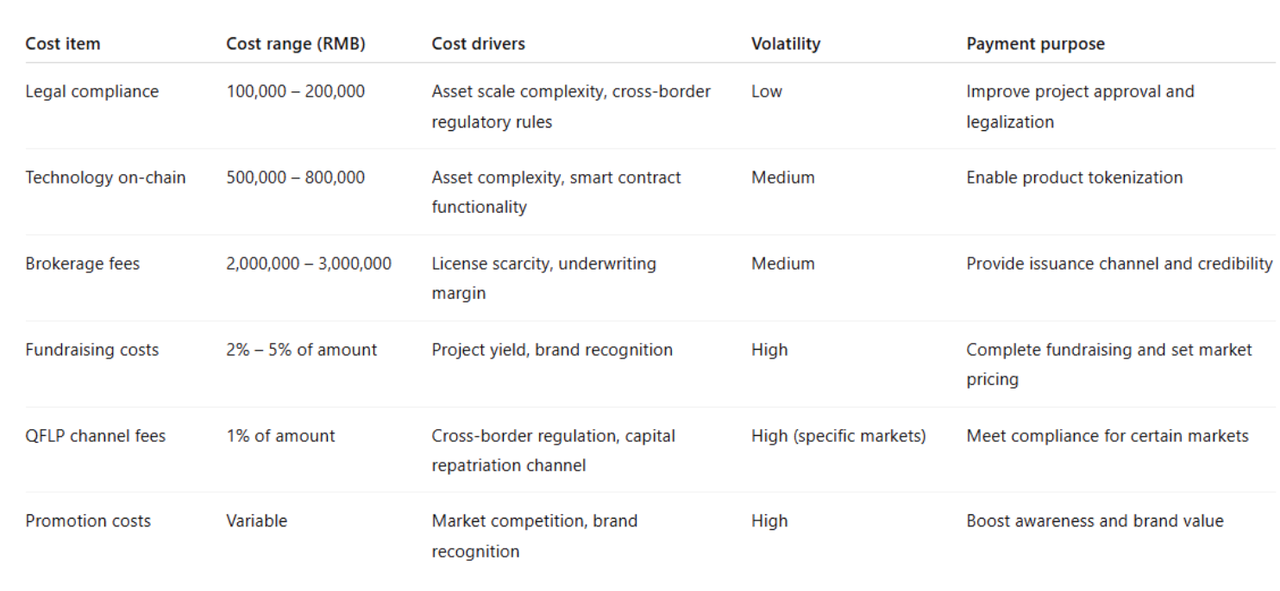This screenshot has height=591, width=1280.
Task: Click the '2% – 5% of amount' cell
Action: 301,350
